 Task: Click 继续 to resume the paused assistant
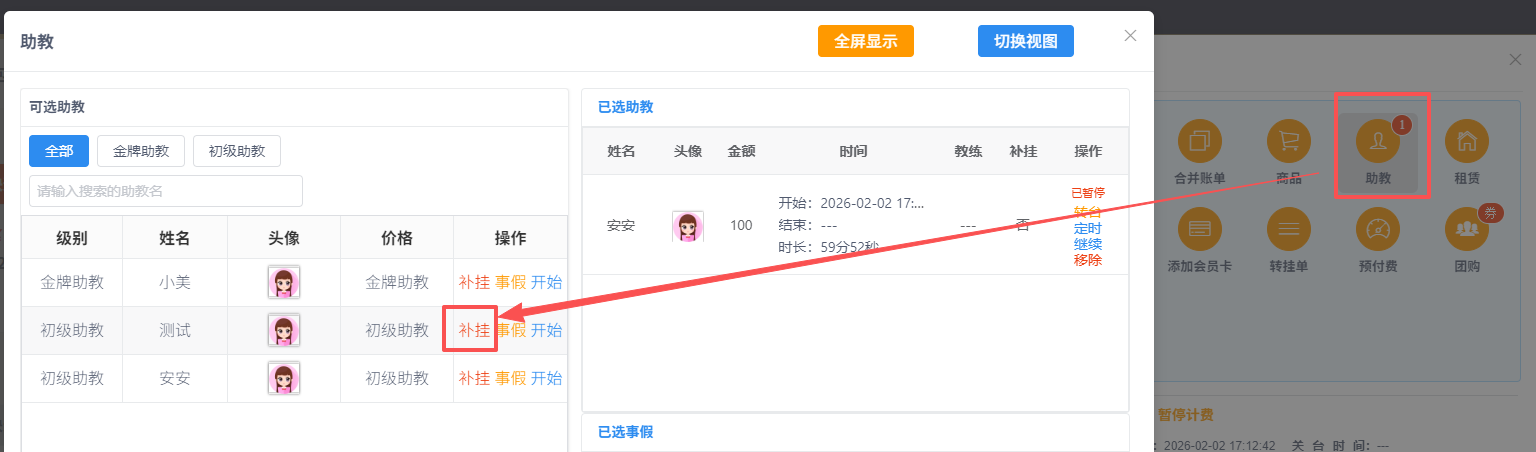pyautogui.click(x=1088, y=243)
